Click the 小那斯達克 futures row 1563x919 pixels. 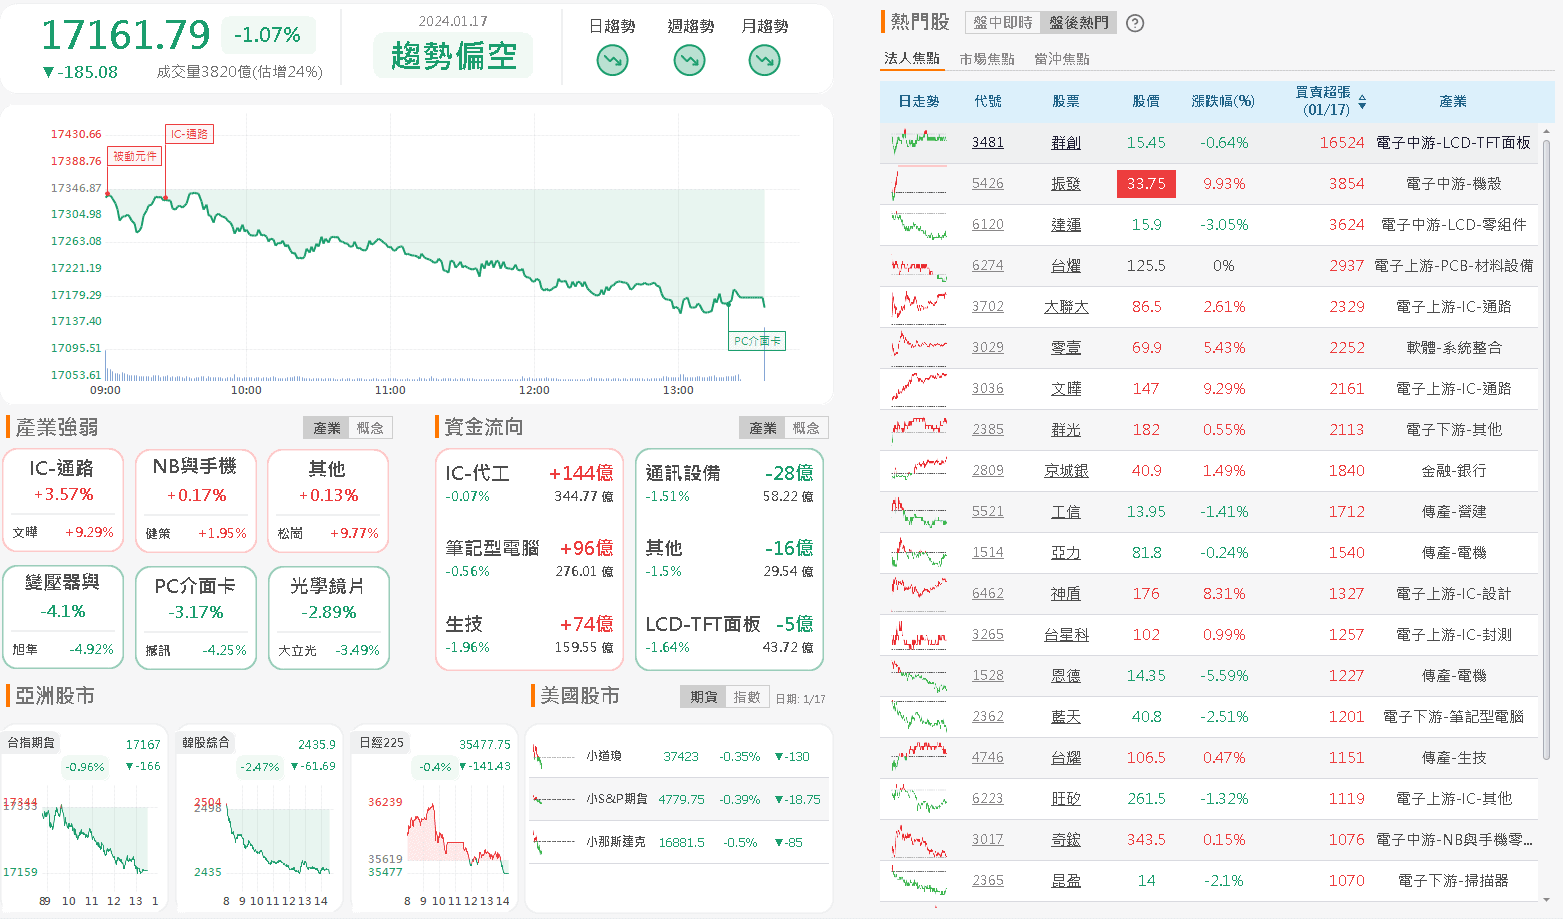679,842
